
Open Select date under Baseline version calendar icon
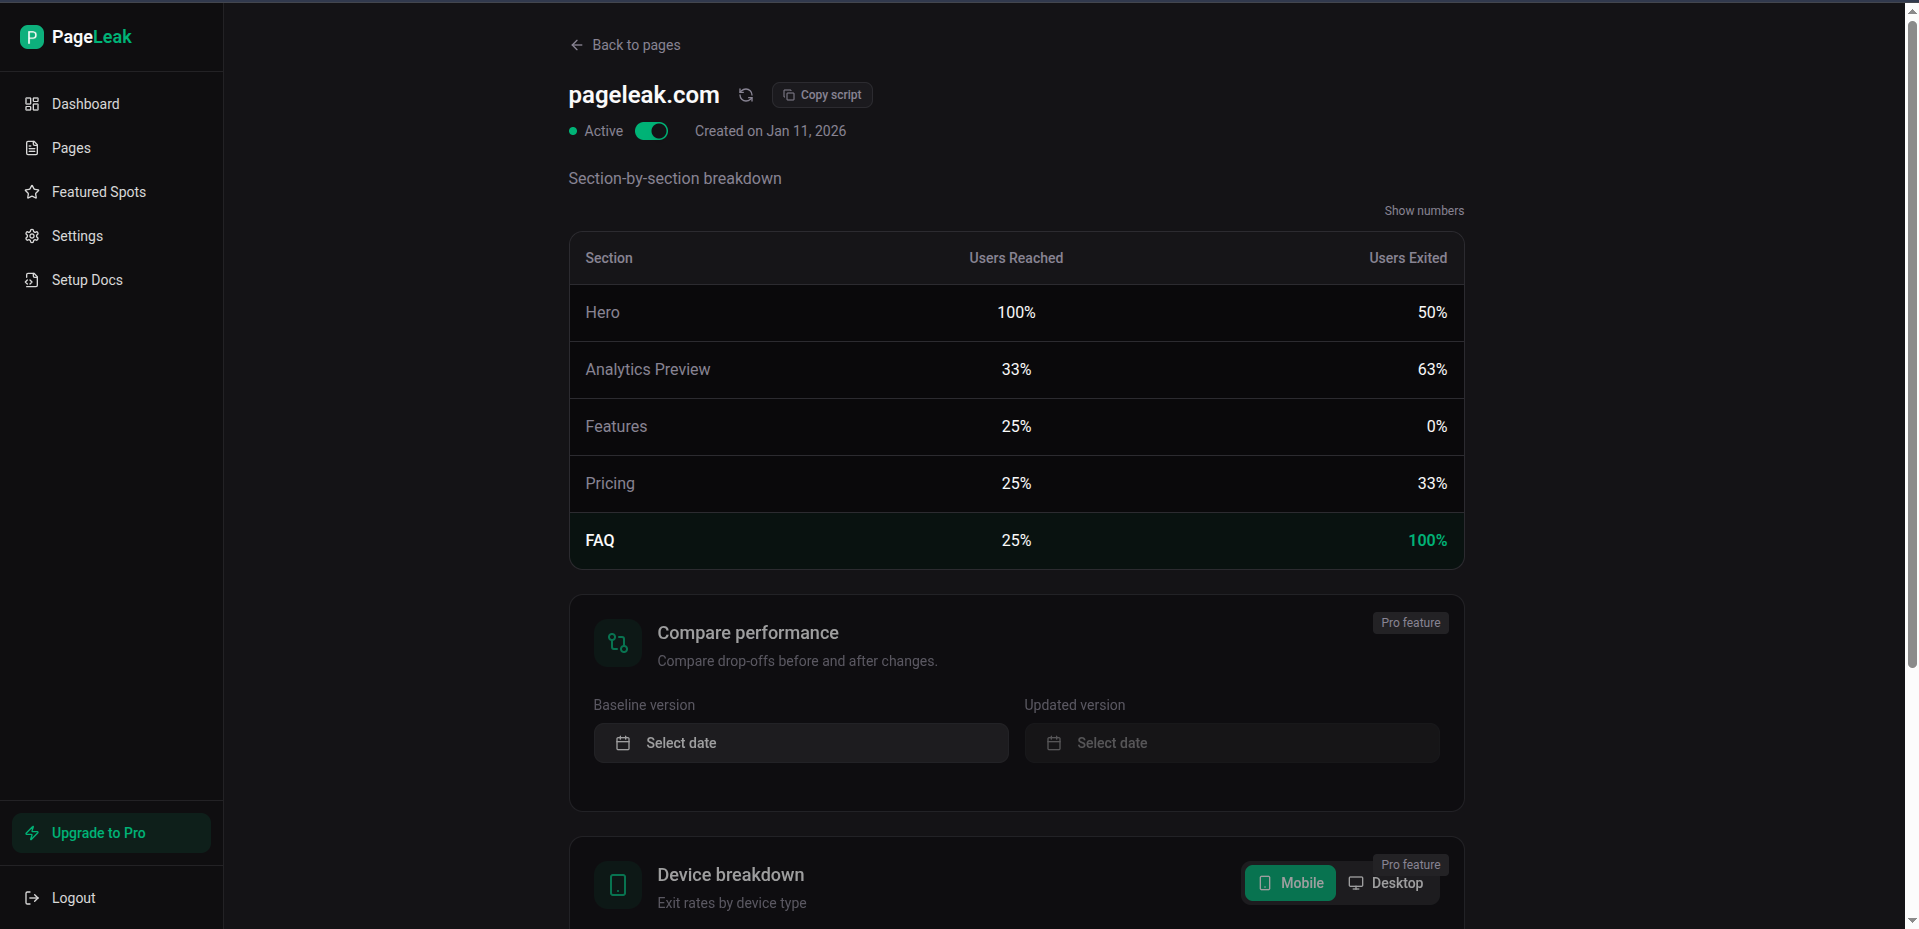[x=622, y=743]
